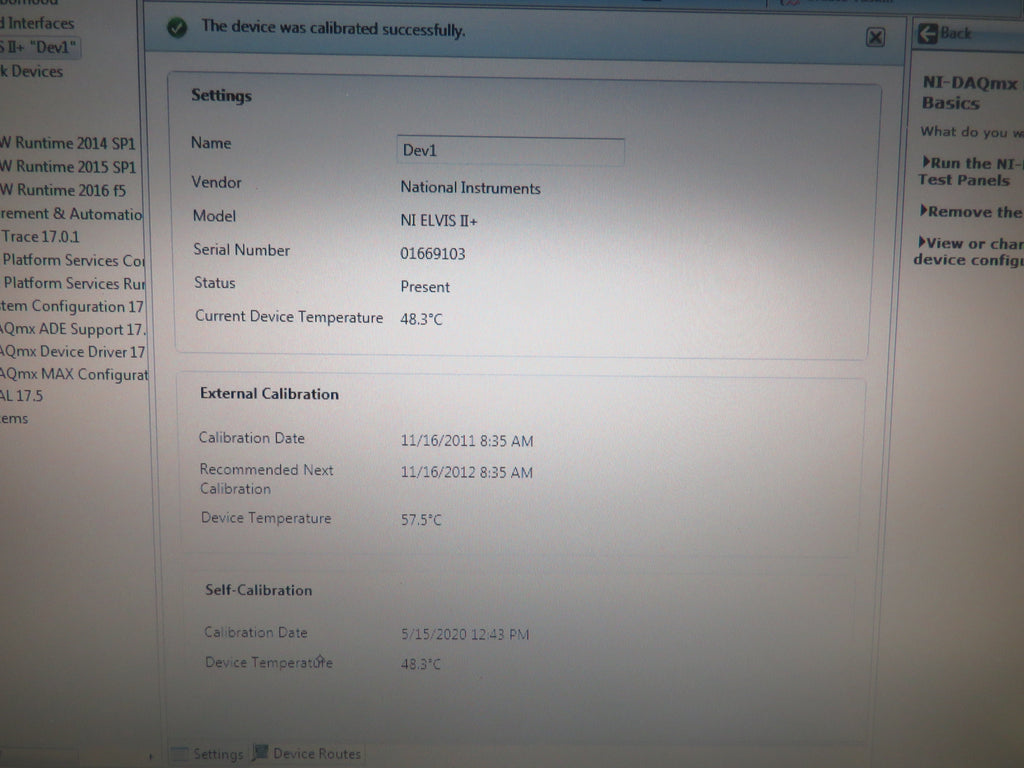Select NI-DAQmx Device Driver 17 entry
Viewport: 1024px width, 768px height.
pos(72,352)
